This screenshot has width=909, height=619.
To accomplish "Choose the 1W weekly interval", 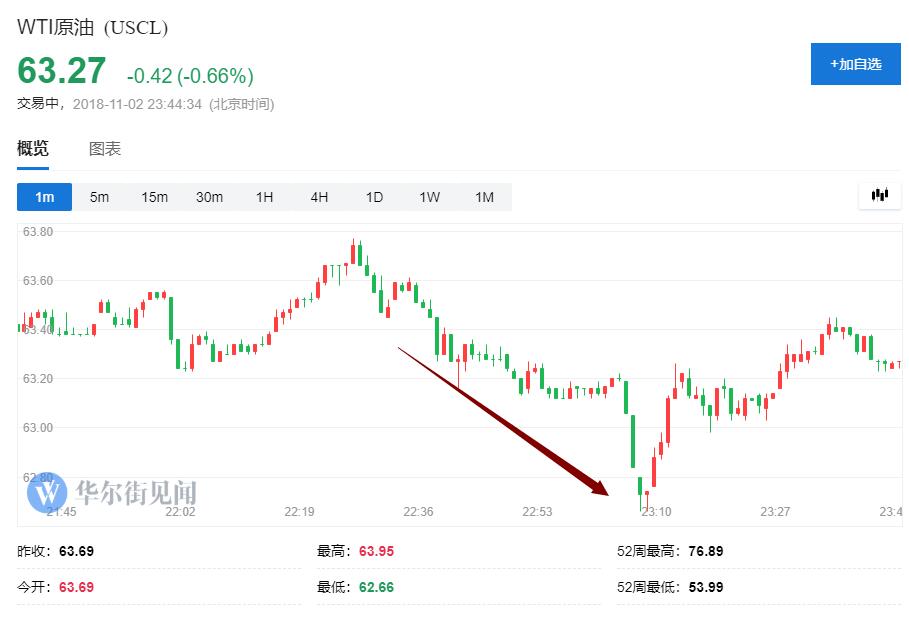I will (x=429, y=197).
